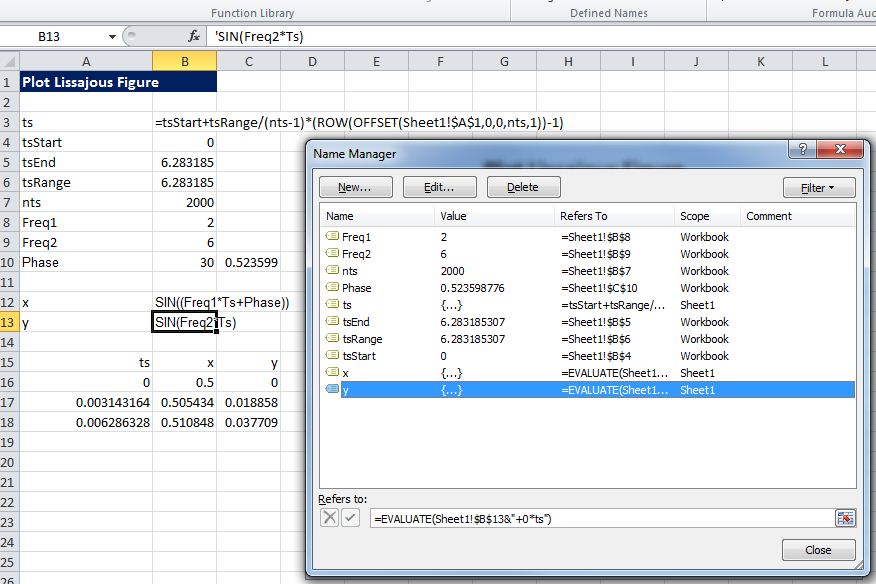The image size is (876, 584).
Task: Cancel the Refers to edit with X icon
Action: point(329,518)
